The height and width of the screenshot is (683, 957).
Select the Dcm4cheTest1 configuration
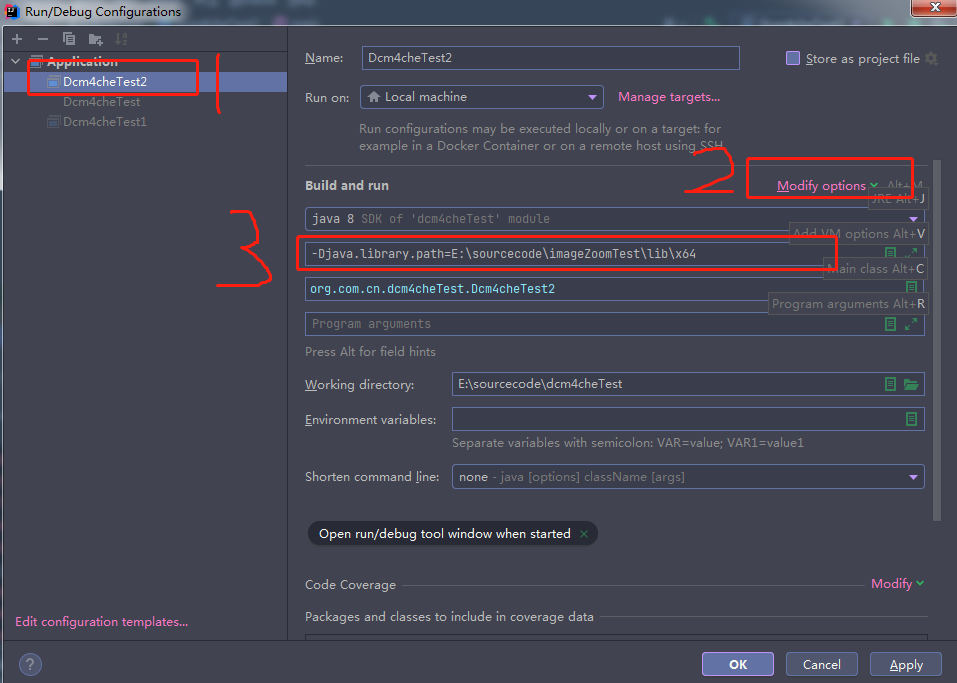point(105,122)
